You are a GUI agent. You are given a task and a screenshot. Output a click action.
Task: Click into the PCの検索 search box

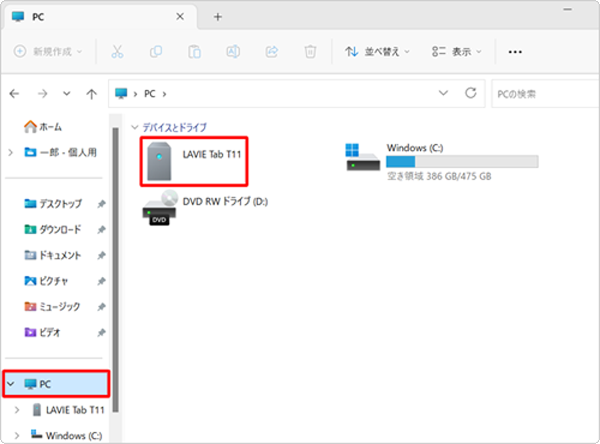[545, 94]
